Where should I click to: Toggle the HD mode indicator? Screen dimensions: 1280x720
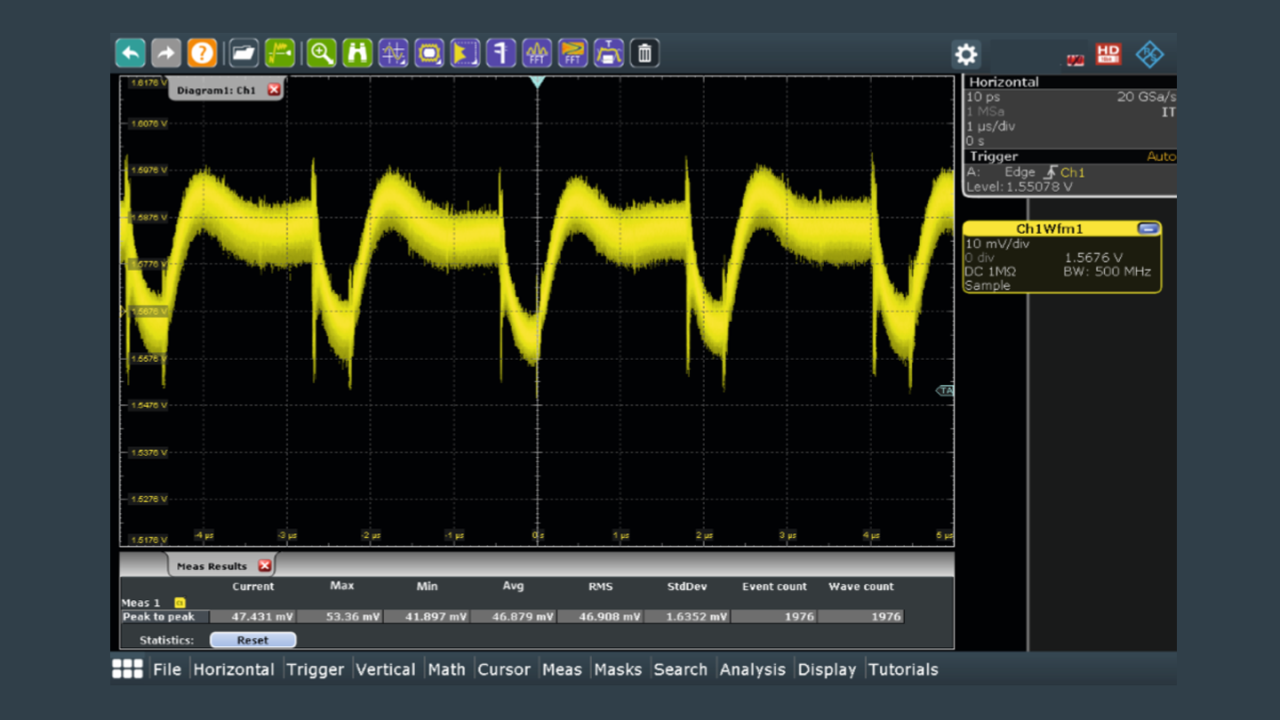[1108, 54]
